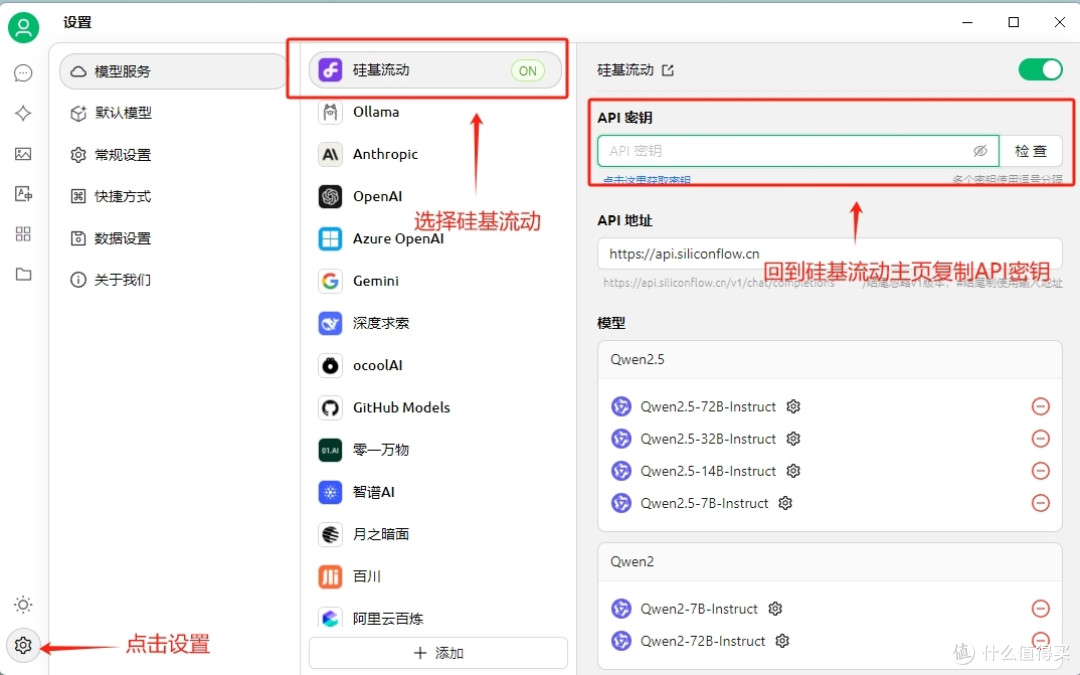
Task: Click the 检查 API key button
Action: click(1030, 151)
